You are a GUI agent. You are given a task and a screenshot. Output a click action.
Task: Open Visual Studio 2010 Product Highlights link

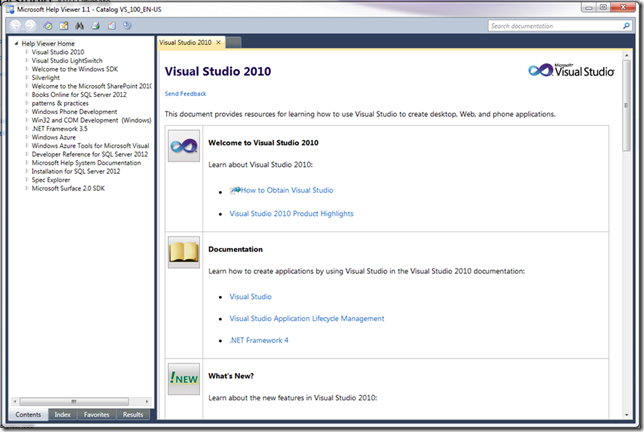coord(291,214)
